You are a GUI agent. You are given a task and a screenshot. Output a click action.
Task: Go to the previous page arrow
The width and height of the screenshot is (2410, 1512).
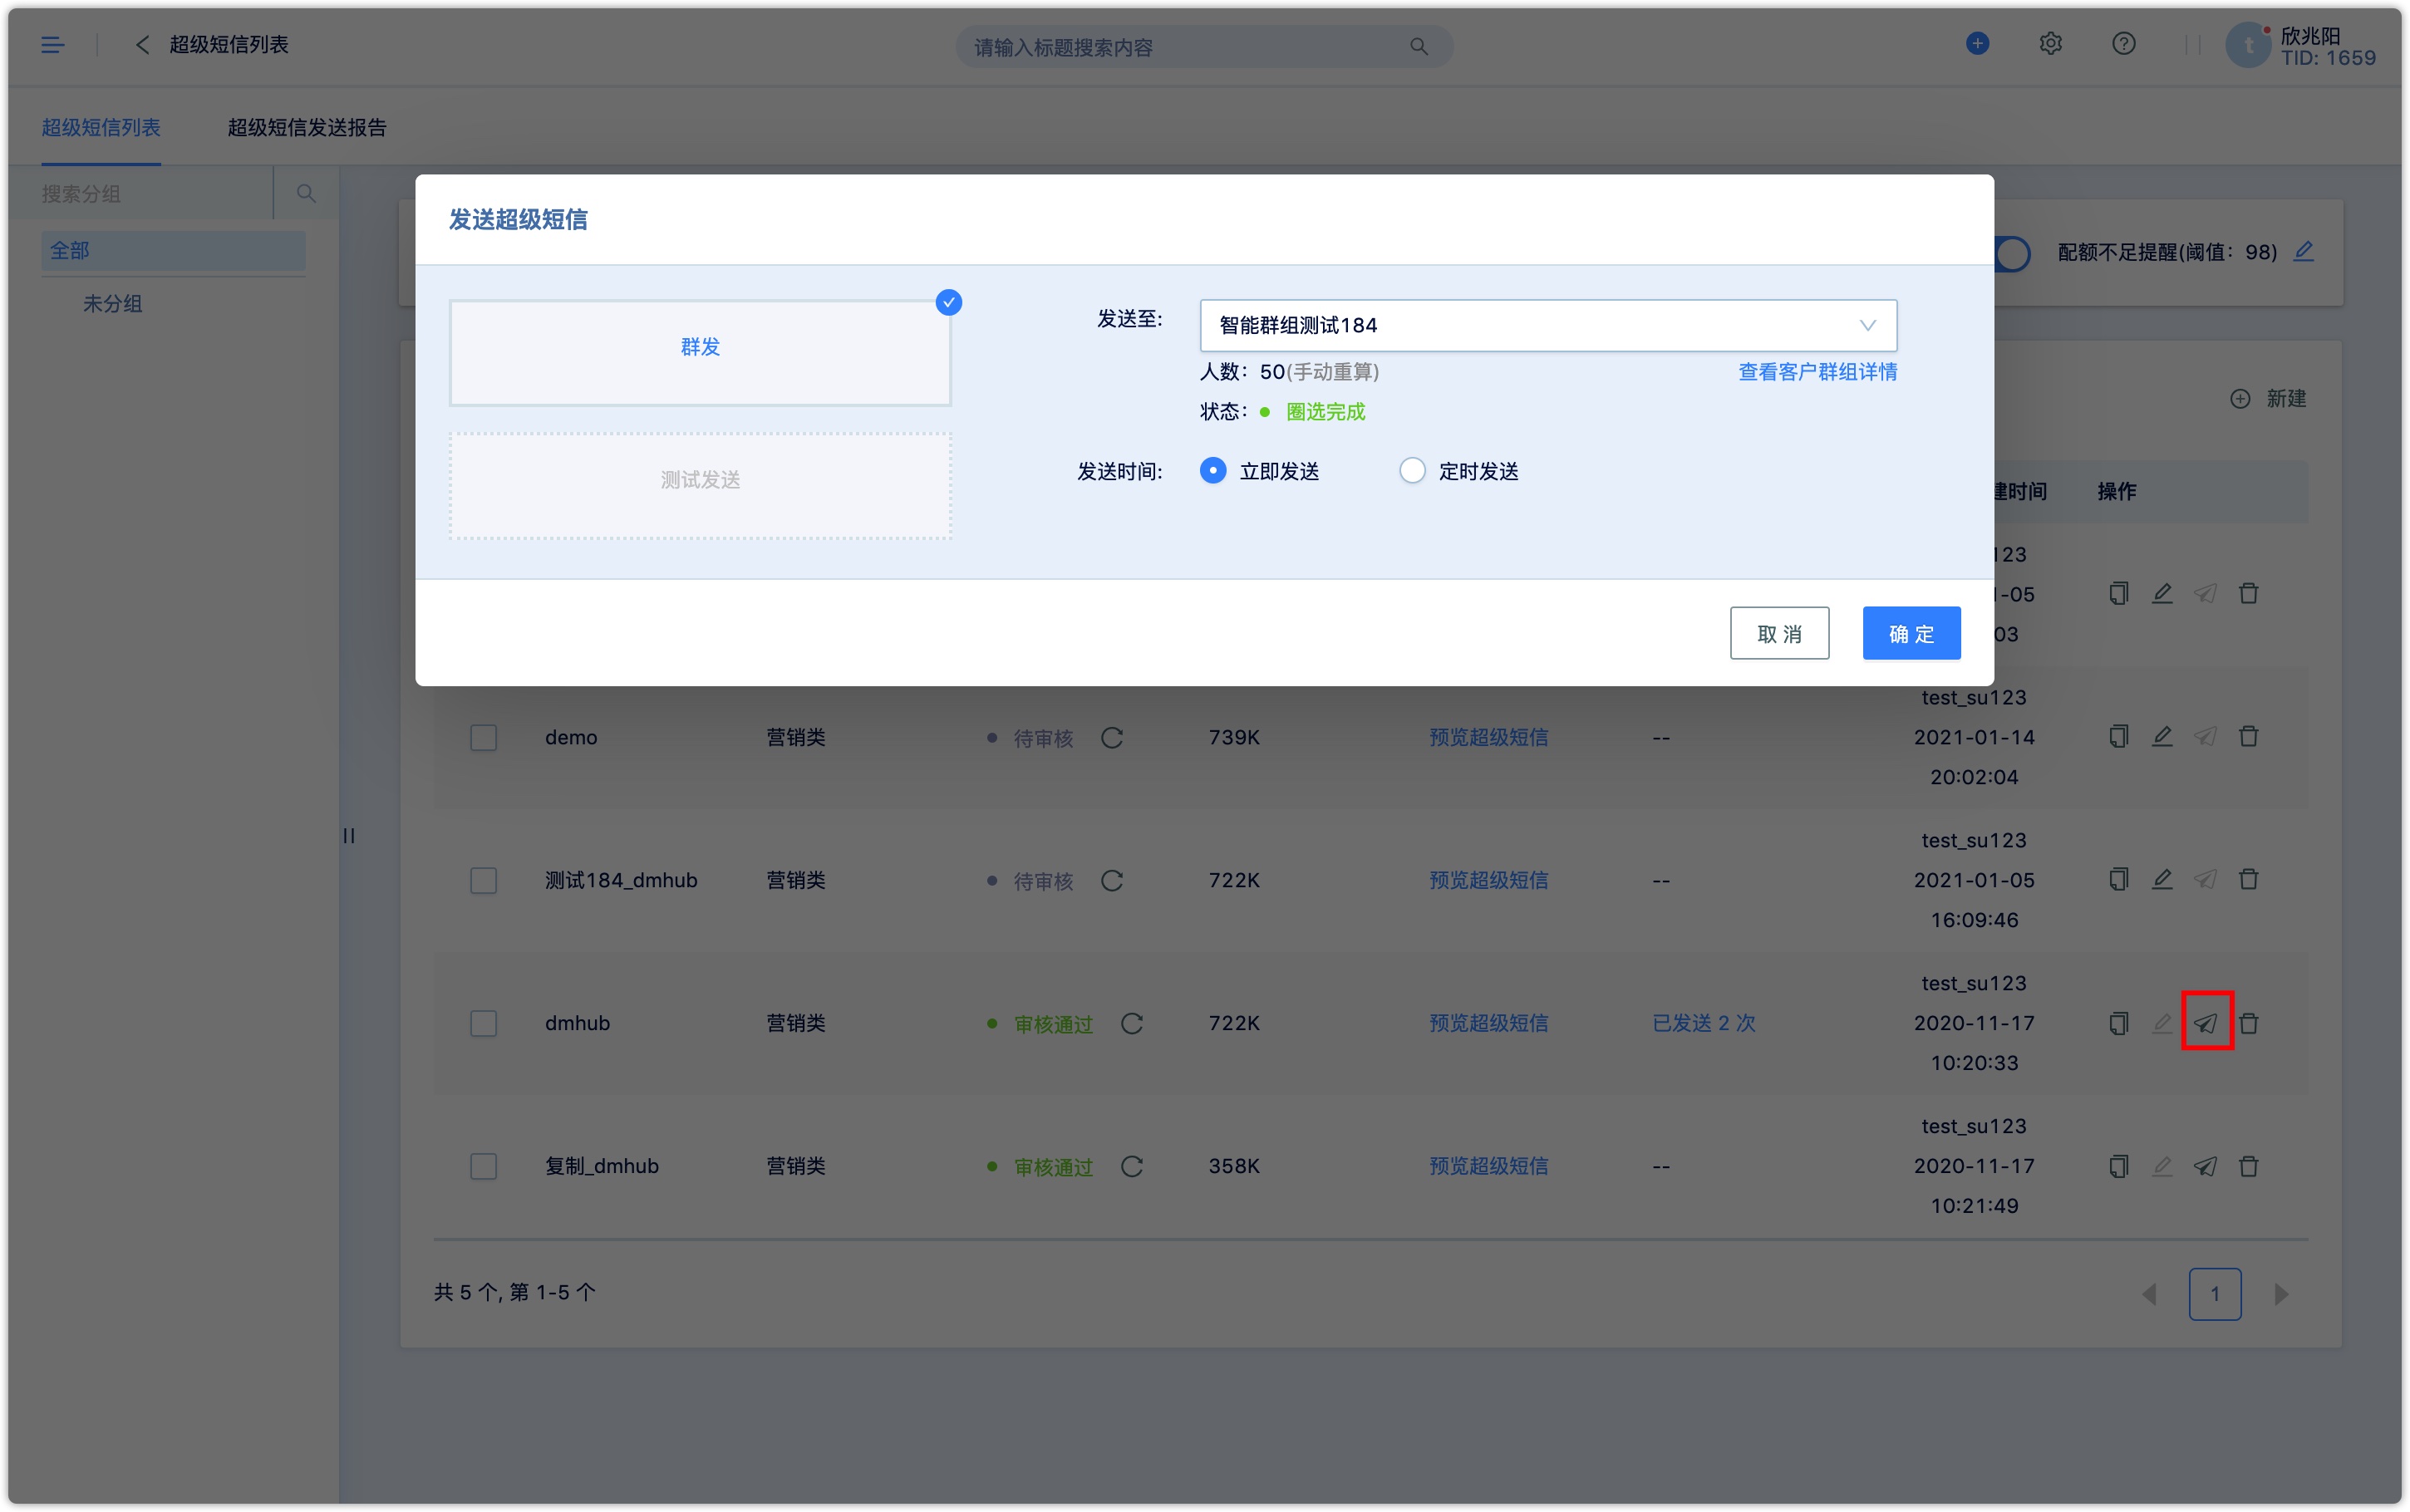pyautogui.click(x=2149, y=1295)
